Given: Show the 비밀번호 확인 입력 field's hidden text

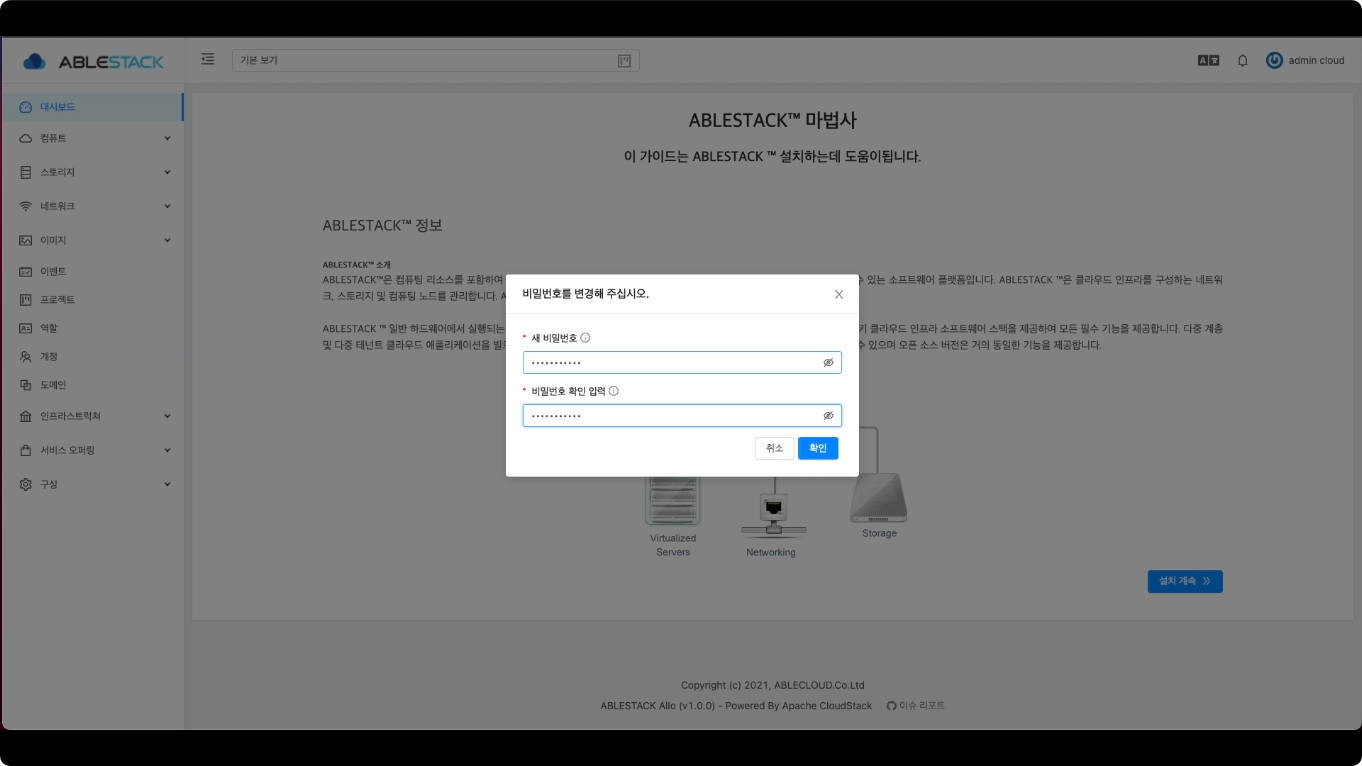Looking at the screenshot, I should [x=828, y=415].
